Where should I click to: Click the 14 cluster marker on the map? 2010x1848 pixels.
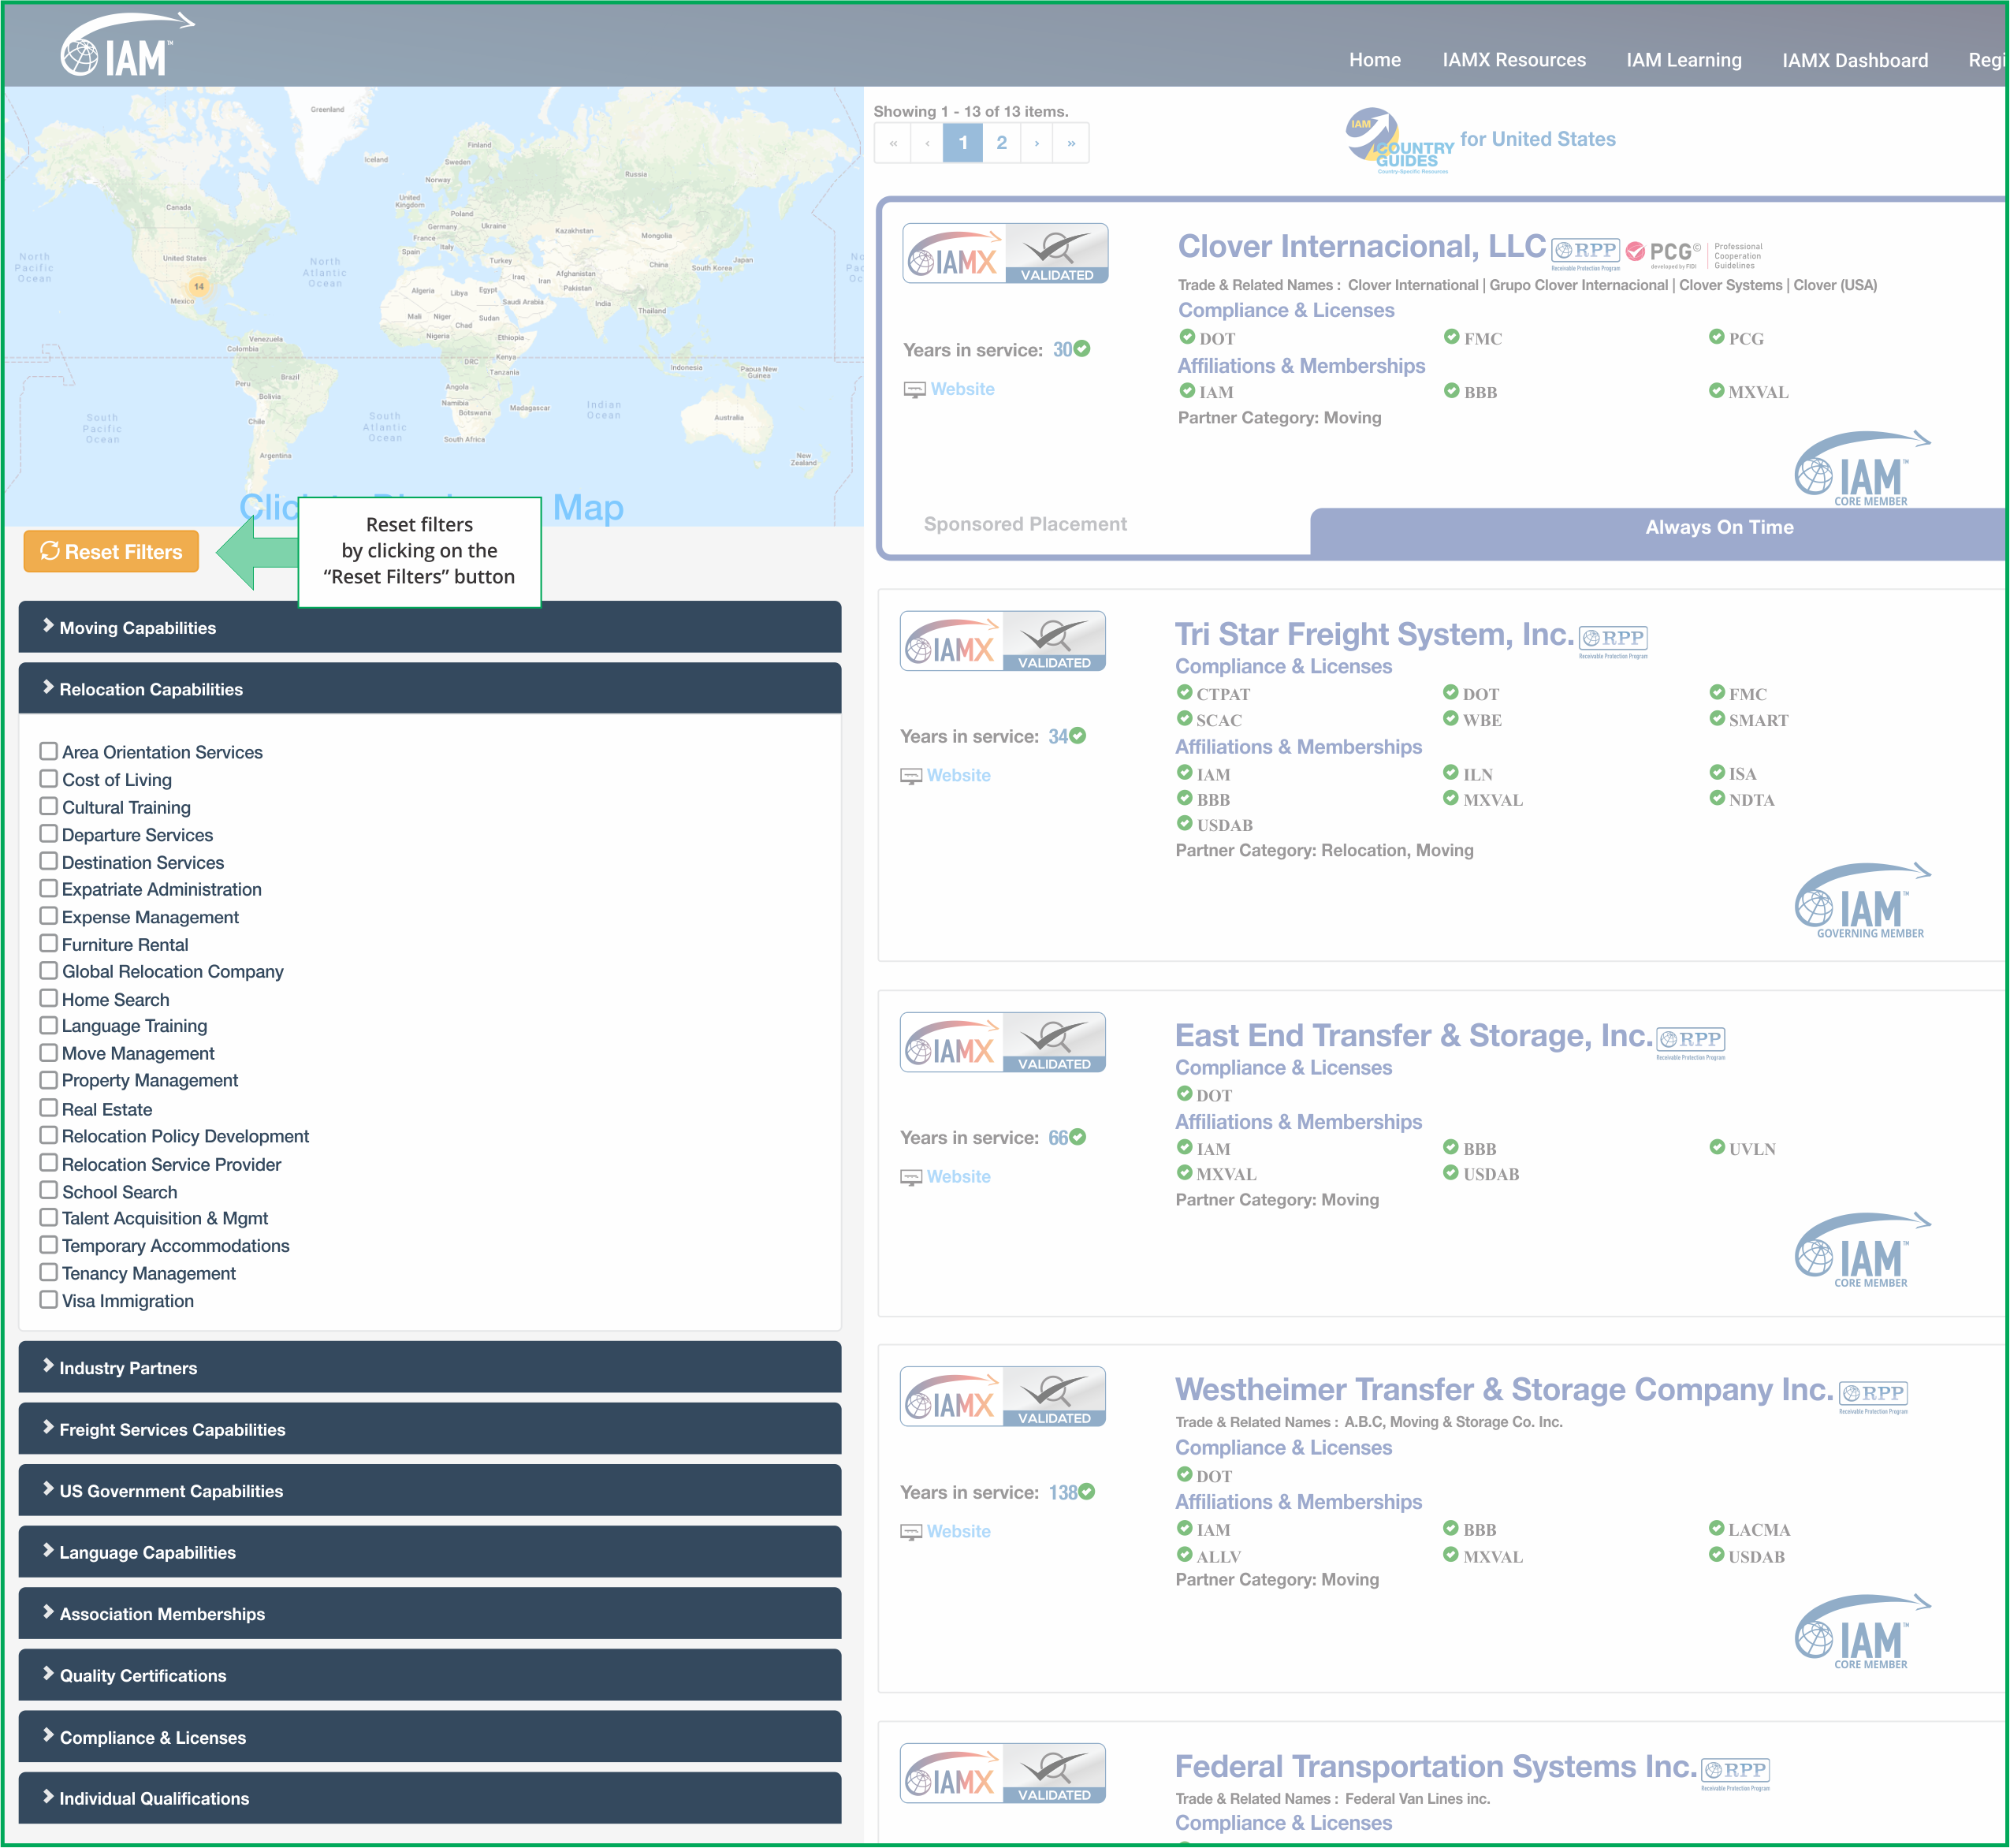click(x=199, y=287)
